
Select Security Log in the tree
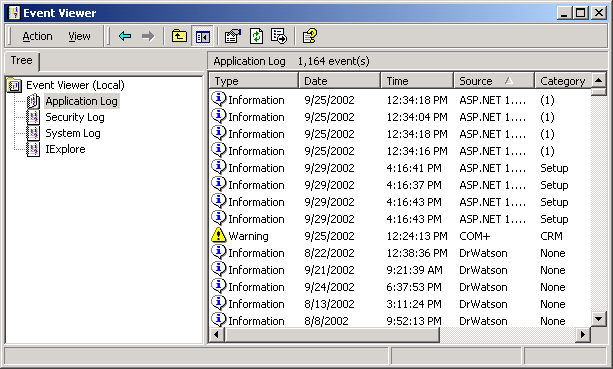click(75, 117)
